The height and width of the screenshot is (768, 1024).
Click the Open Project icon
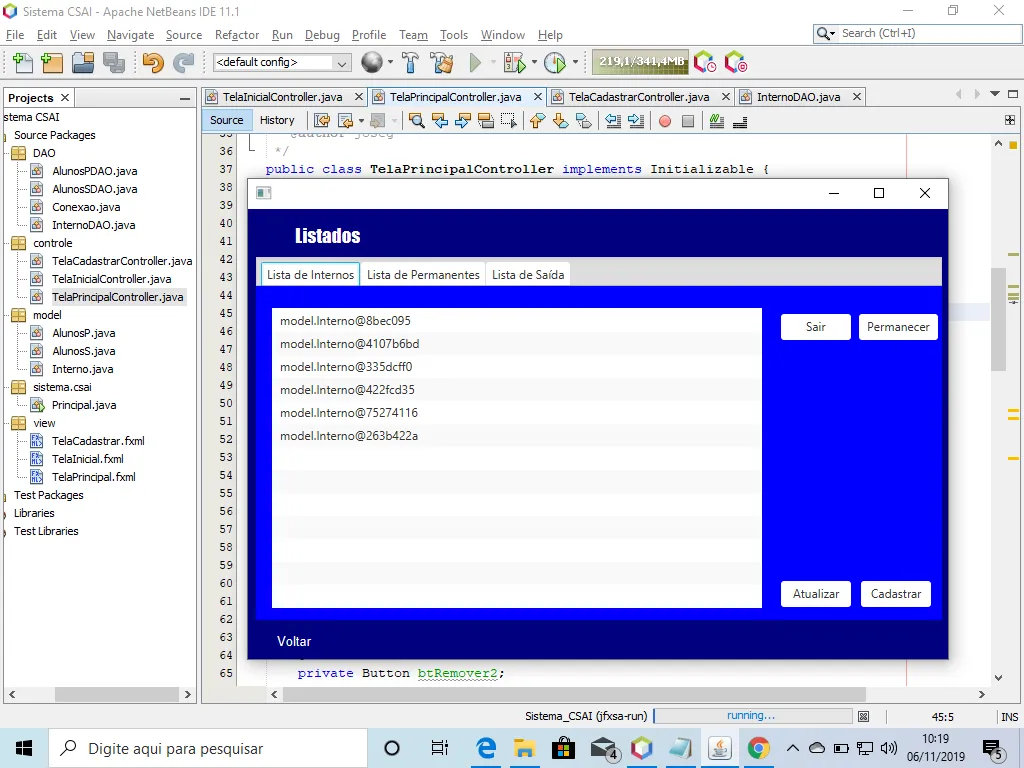[x=83, y=63]
